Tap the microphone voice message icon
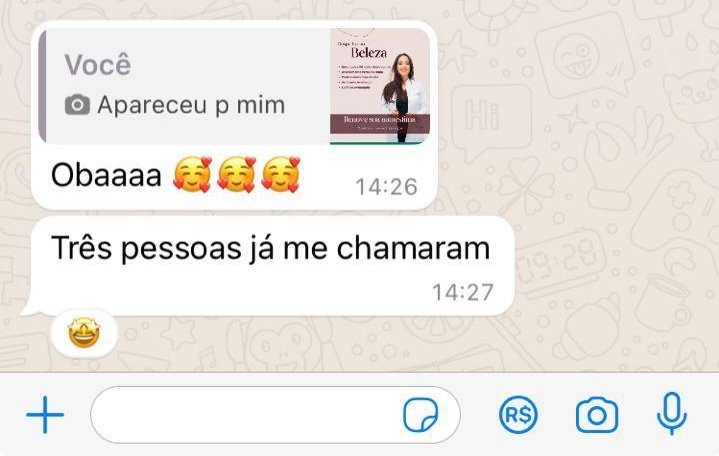This screenshot has width=719, height=456. tap(672, 414)
